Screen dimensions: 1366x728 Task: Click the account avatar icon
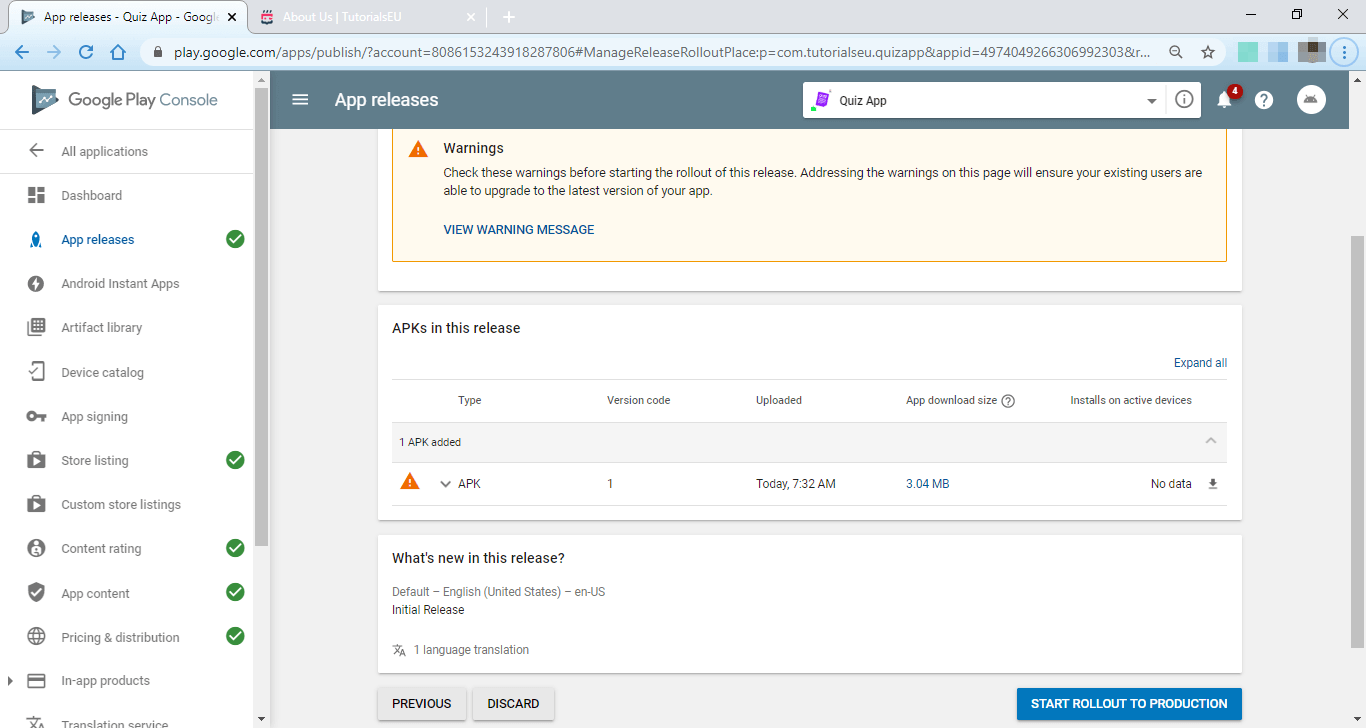pyautogui.click(x=1311, y=99)
